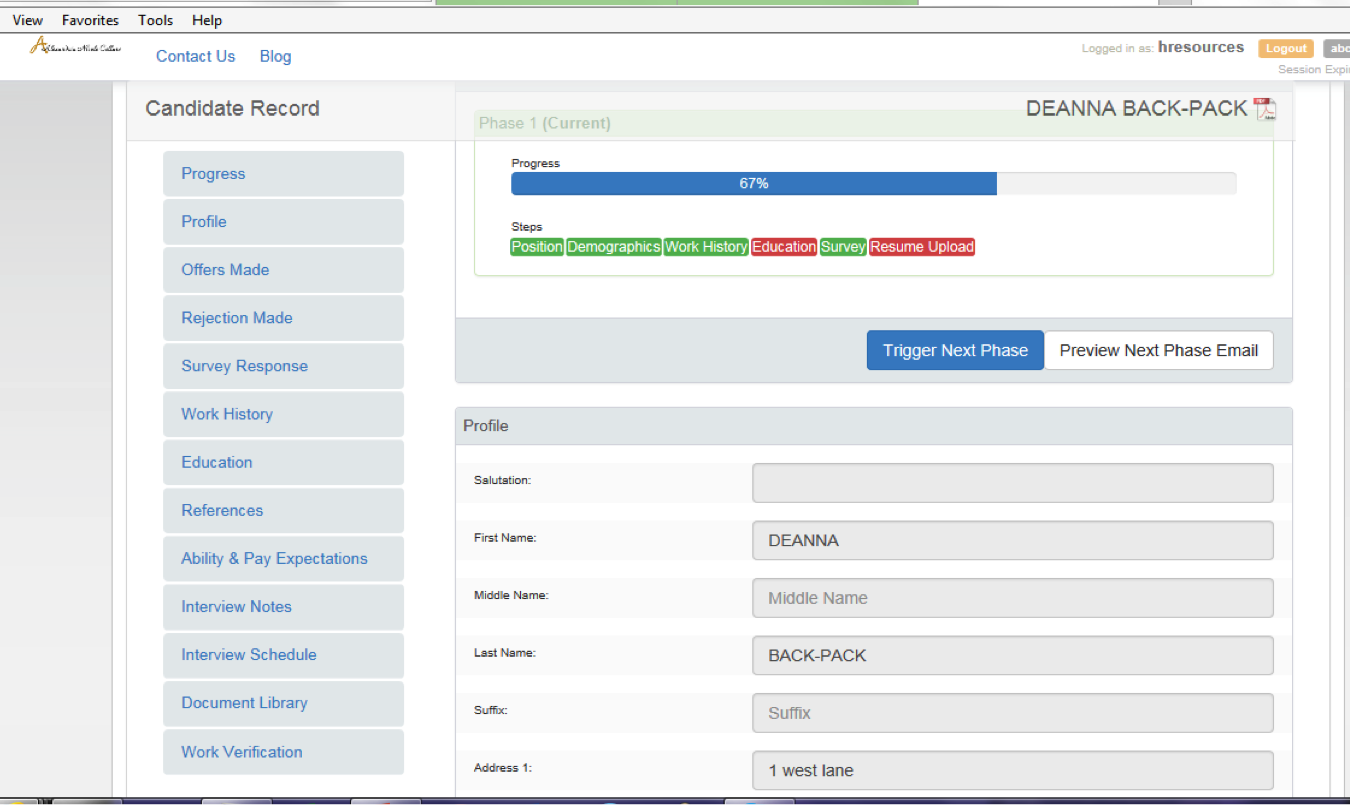Select the Position step badge
Viewport: 1350px width, 805px height.
(x=536, y=246)
